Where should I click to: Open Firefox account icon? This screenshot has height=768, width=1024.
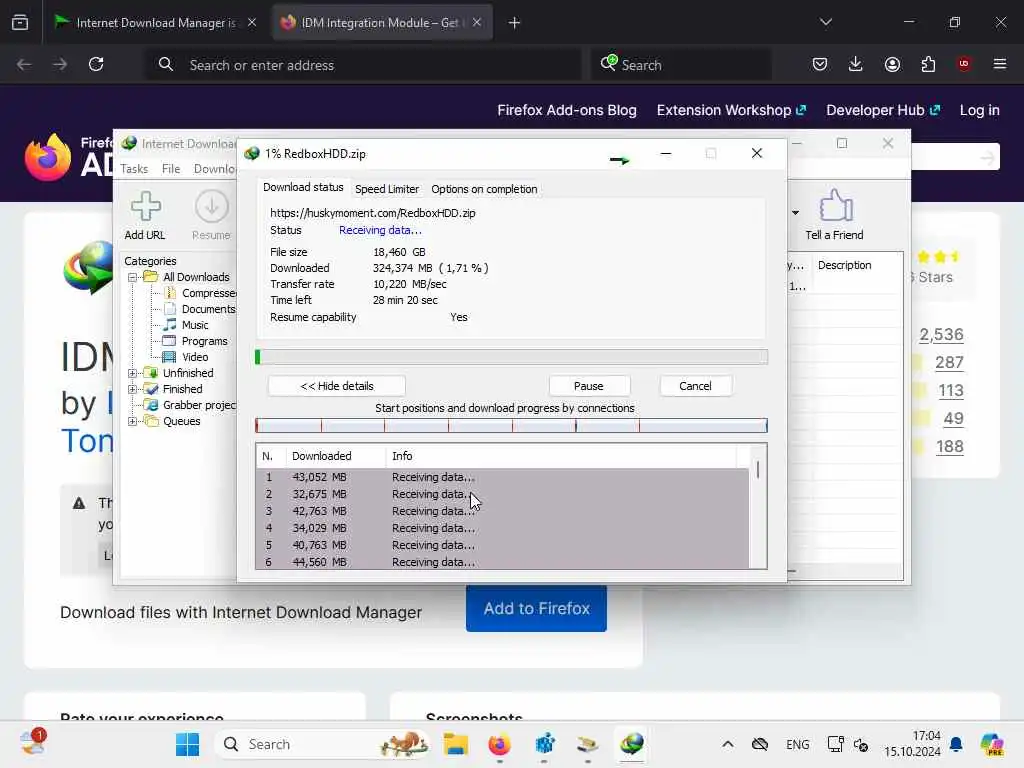[892, 64]
